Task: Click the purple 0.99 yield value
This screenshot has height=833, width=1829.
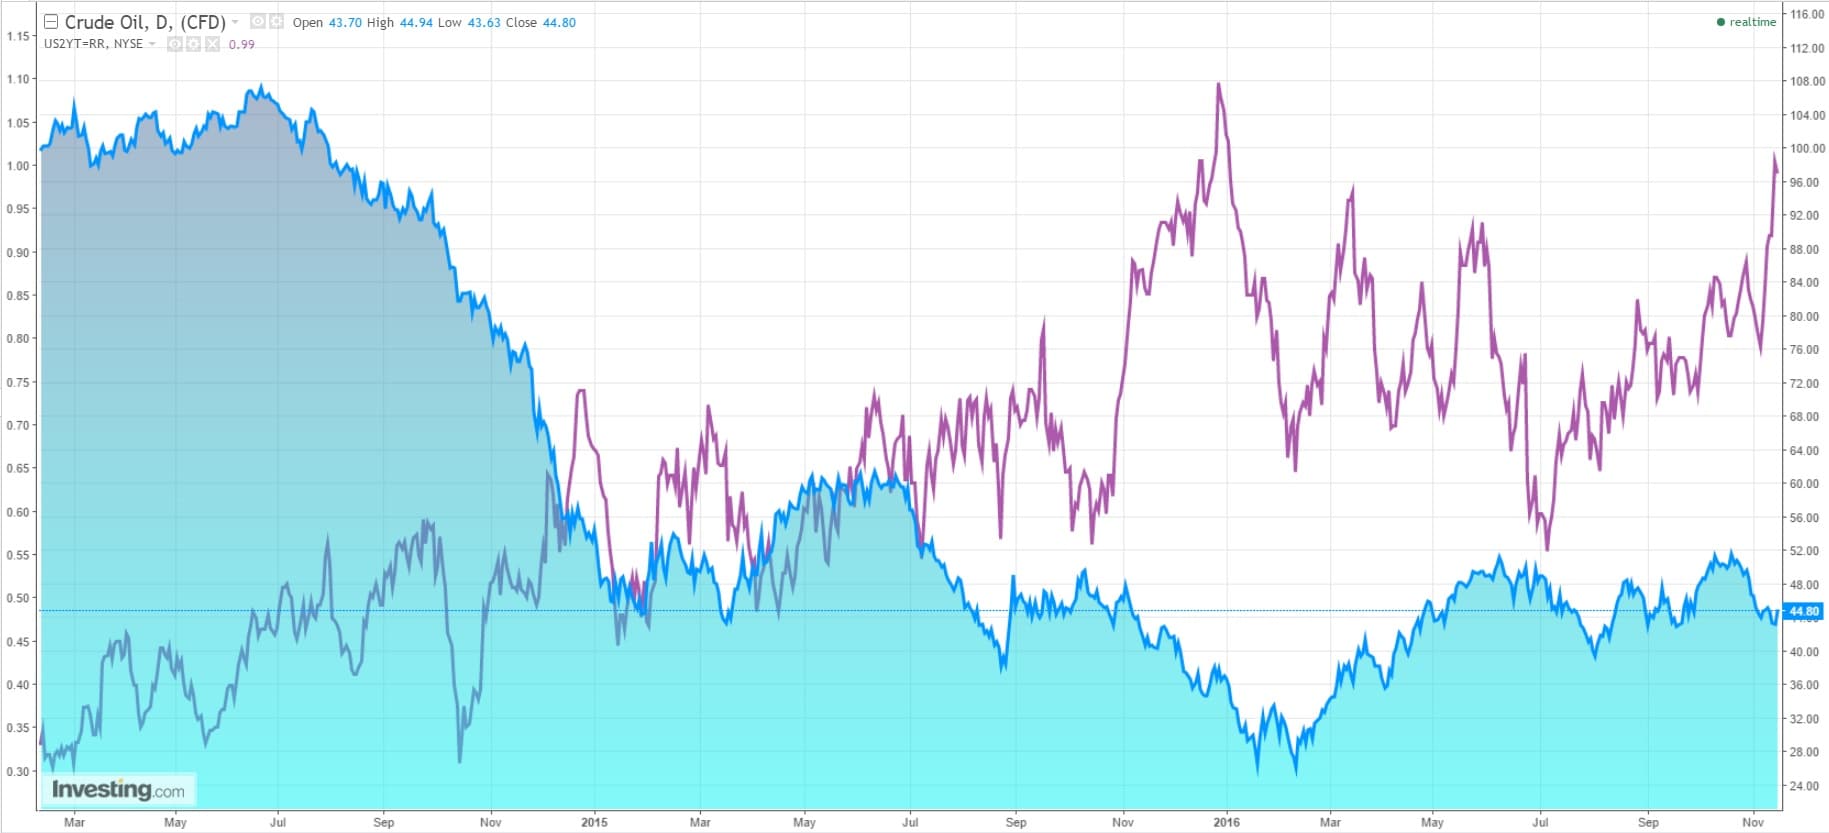Action: coord(241,44)
